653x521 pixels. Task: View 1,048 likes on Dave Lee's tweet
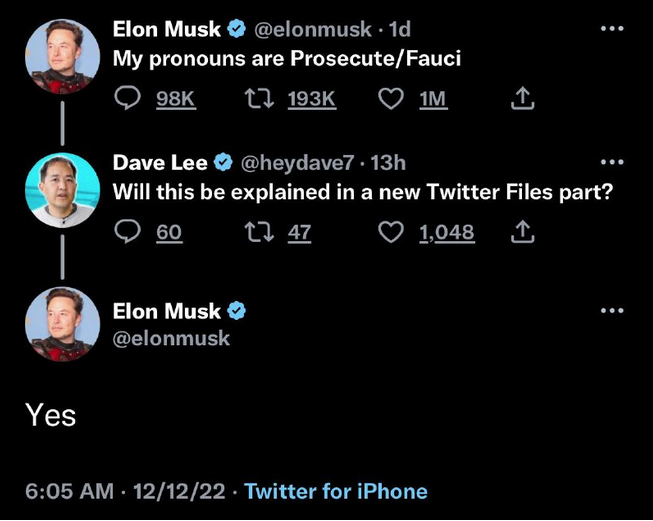[x=446, y=233]
